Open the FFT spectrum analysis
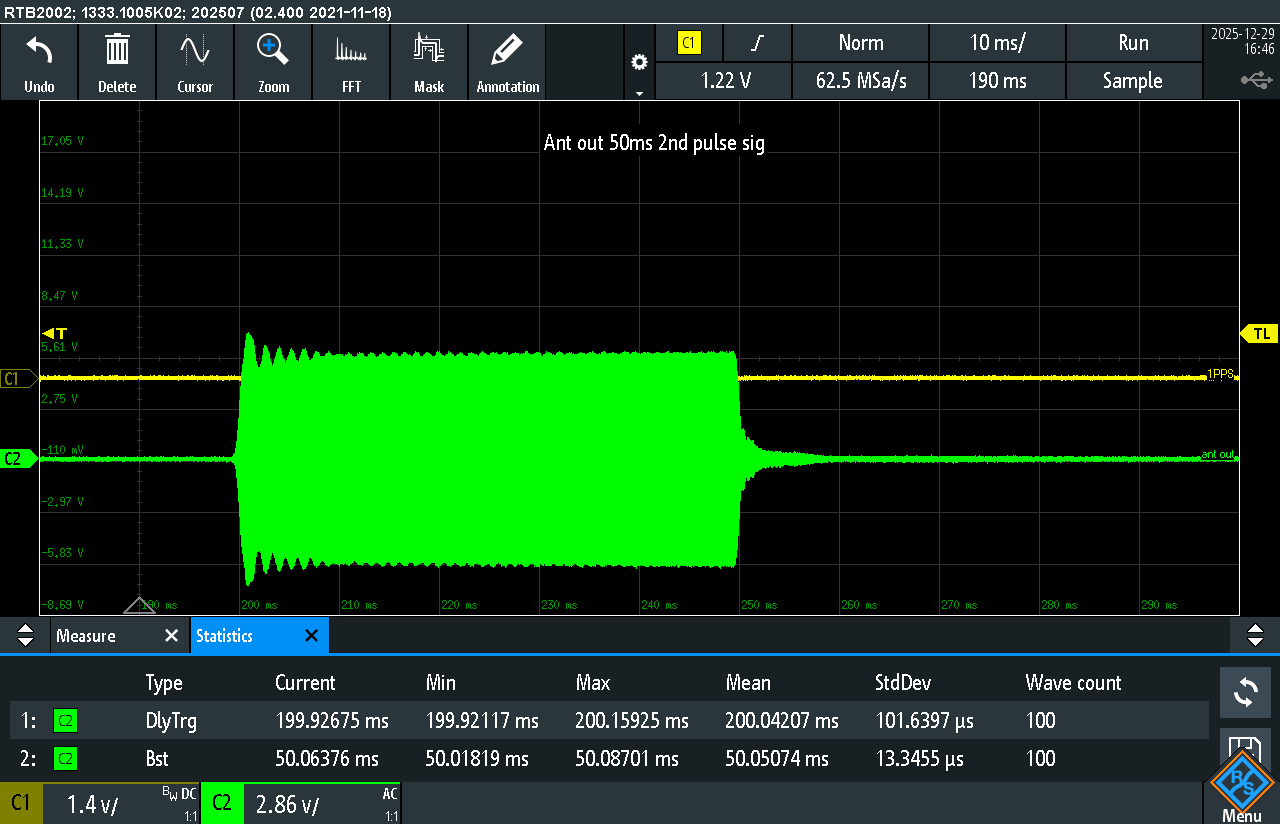This screenshot has width=1280, height=824. [351, 50]
